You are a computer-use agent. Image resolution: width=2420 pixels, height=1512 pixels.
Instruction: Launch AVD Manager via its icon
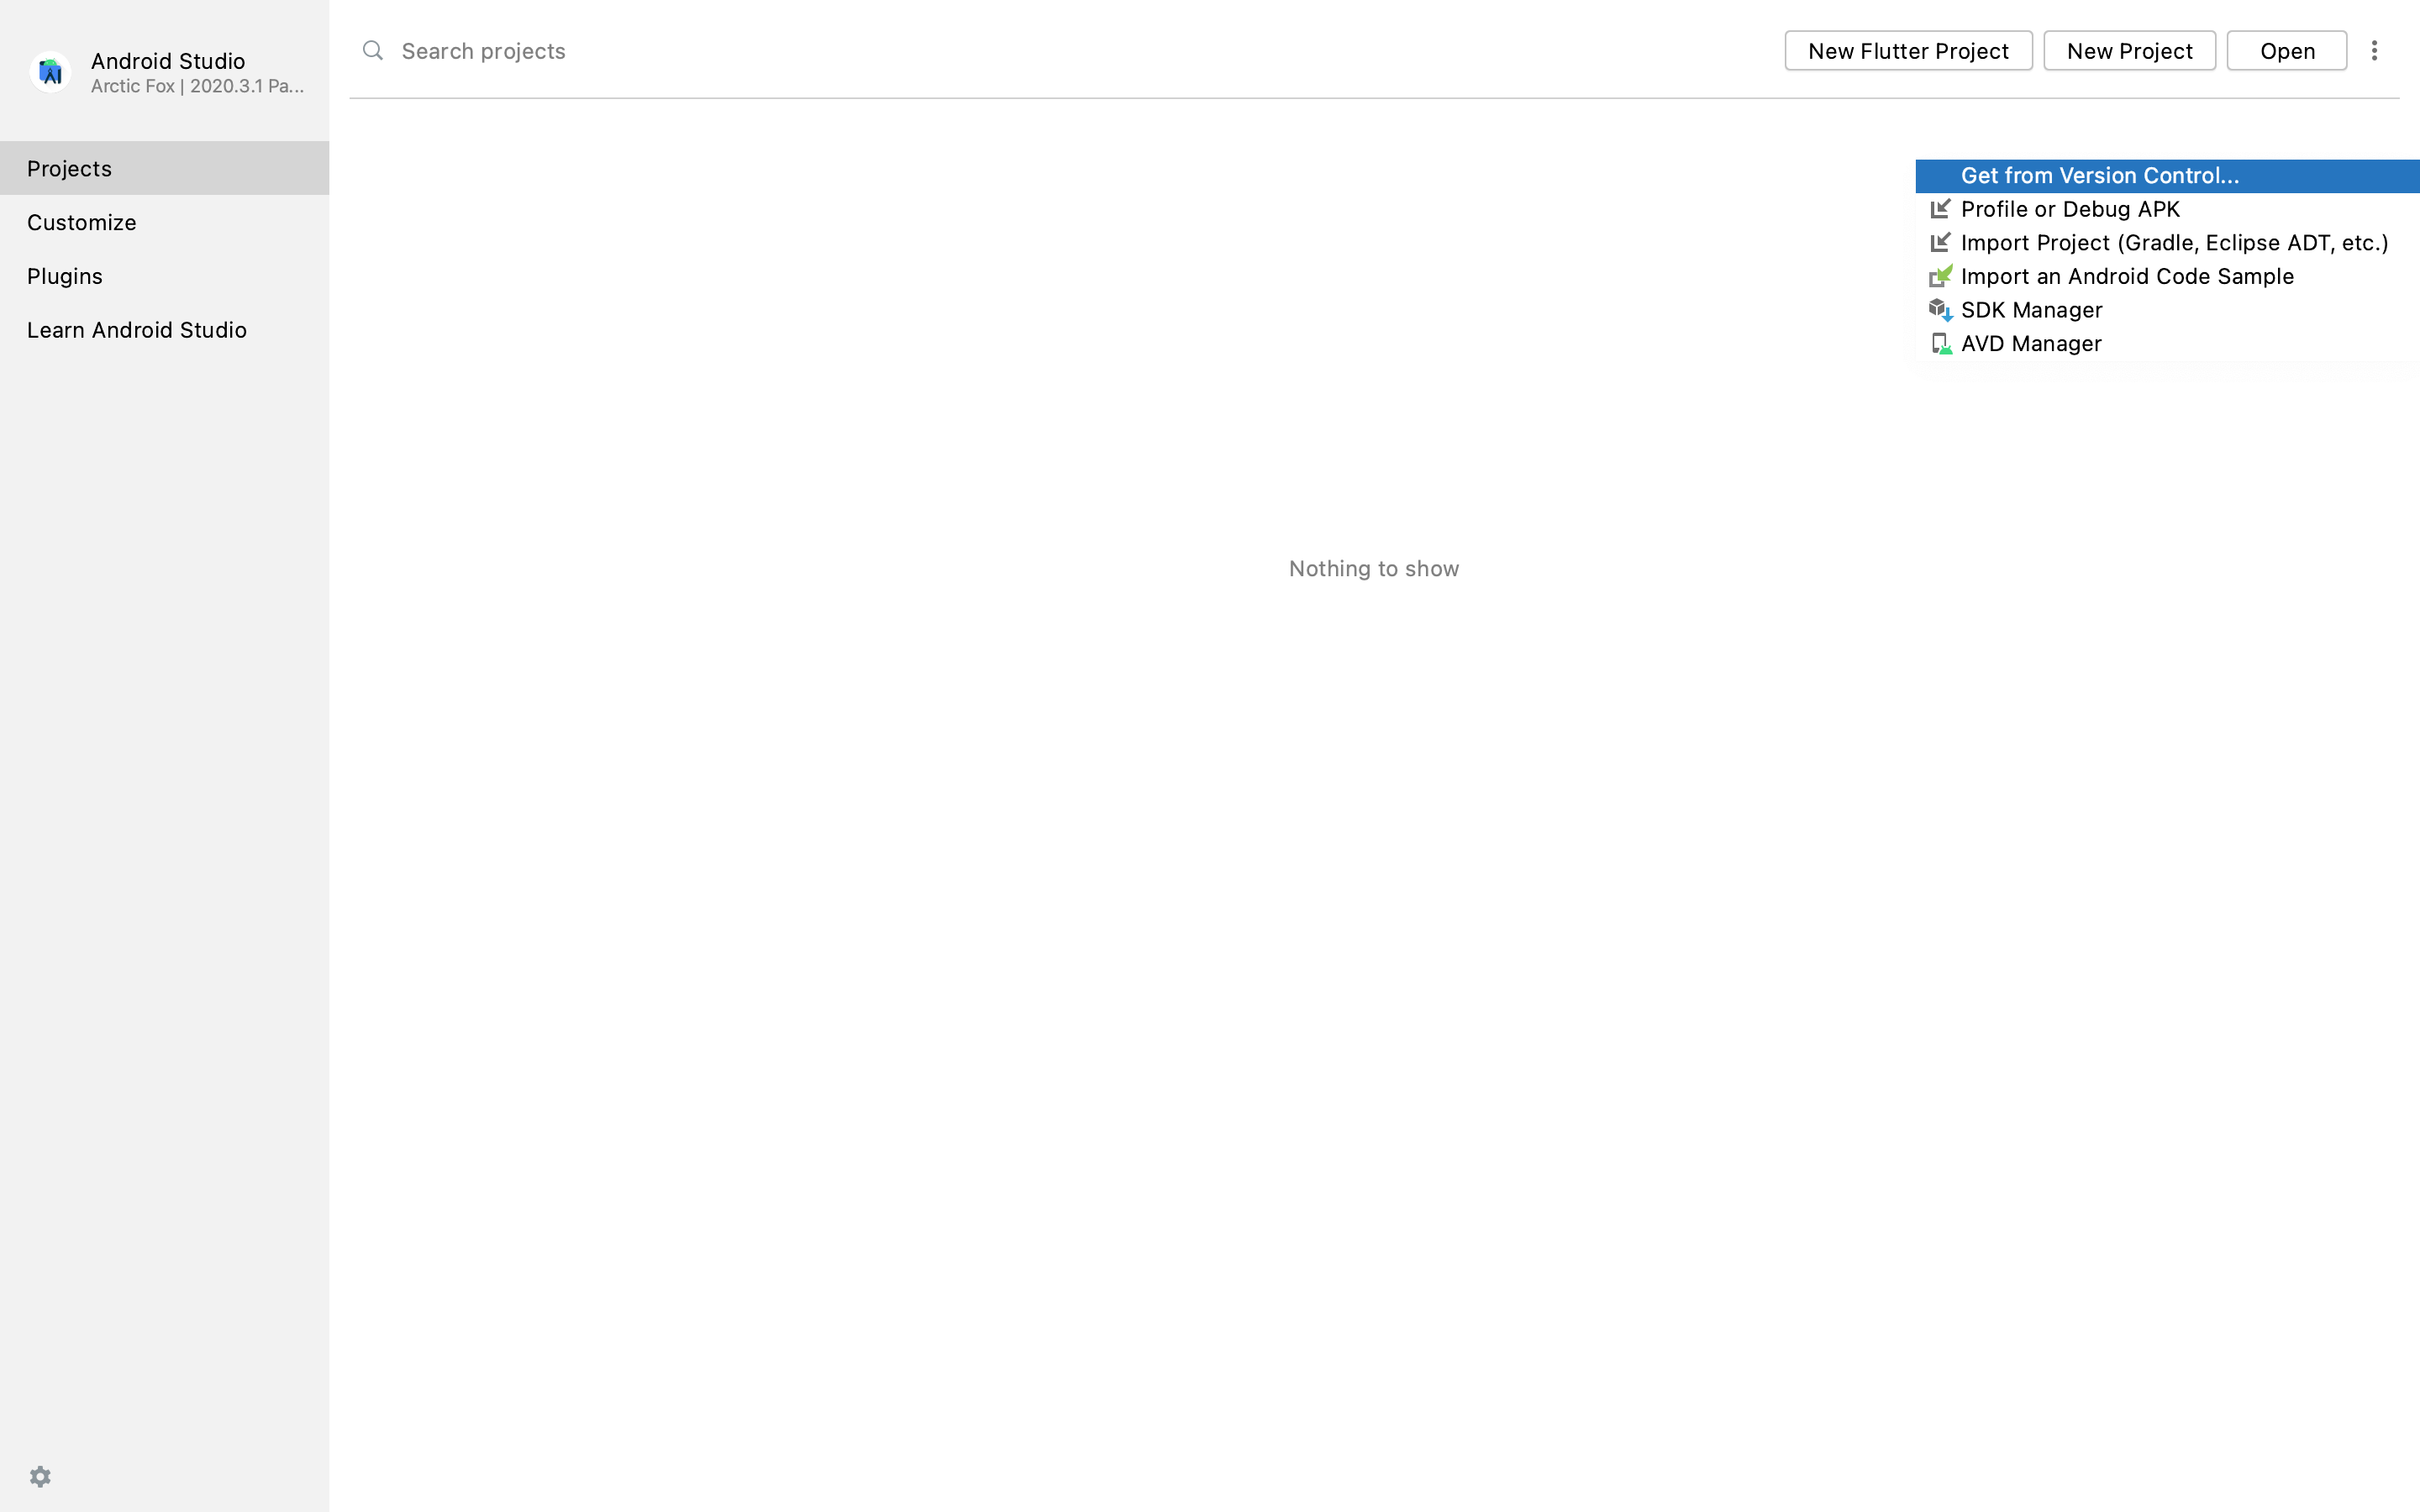[x=1940, y=344]
